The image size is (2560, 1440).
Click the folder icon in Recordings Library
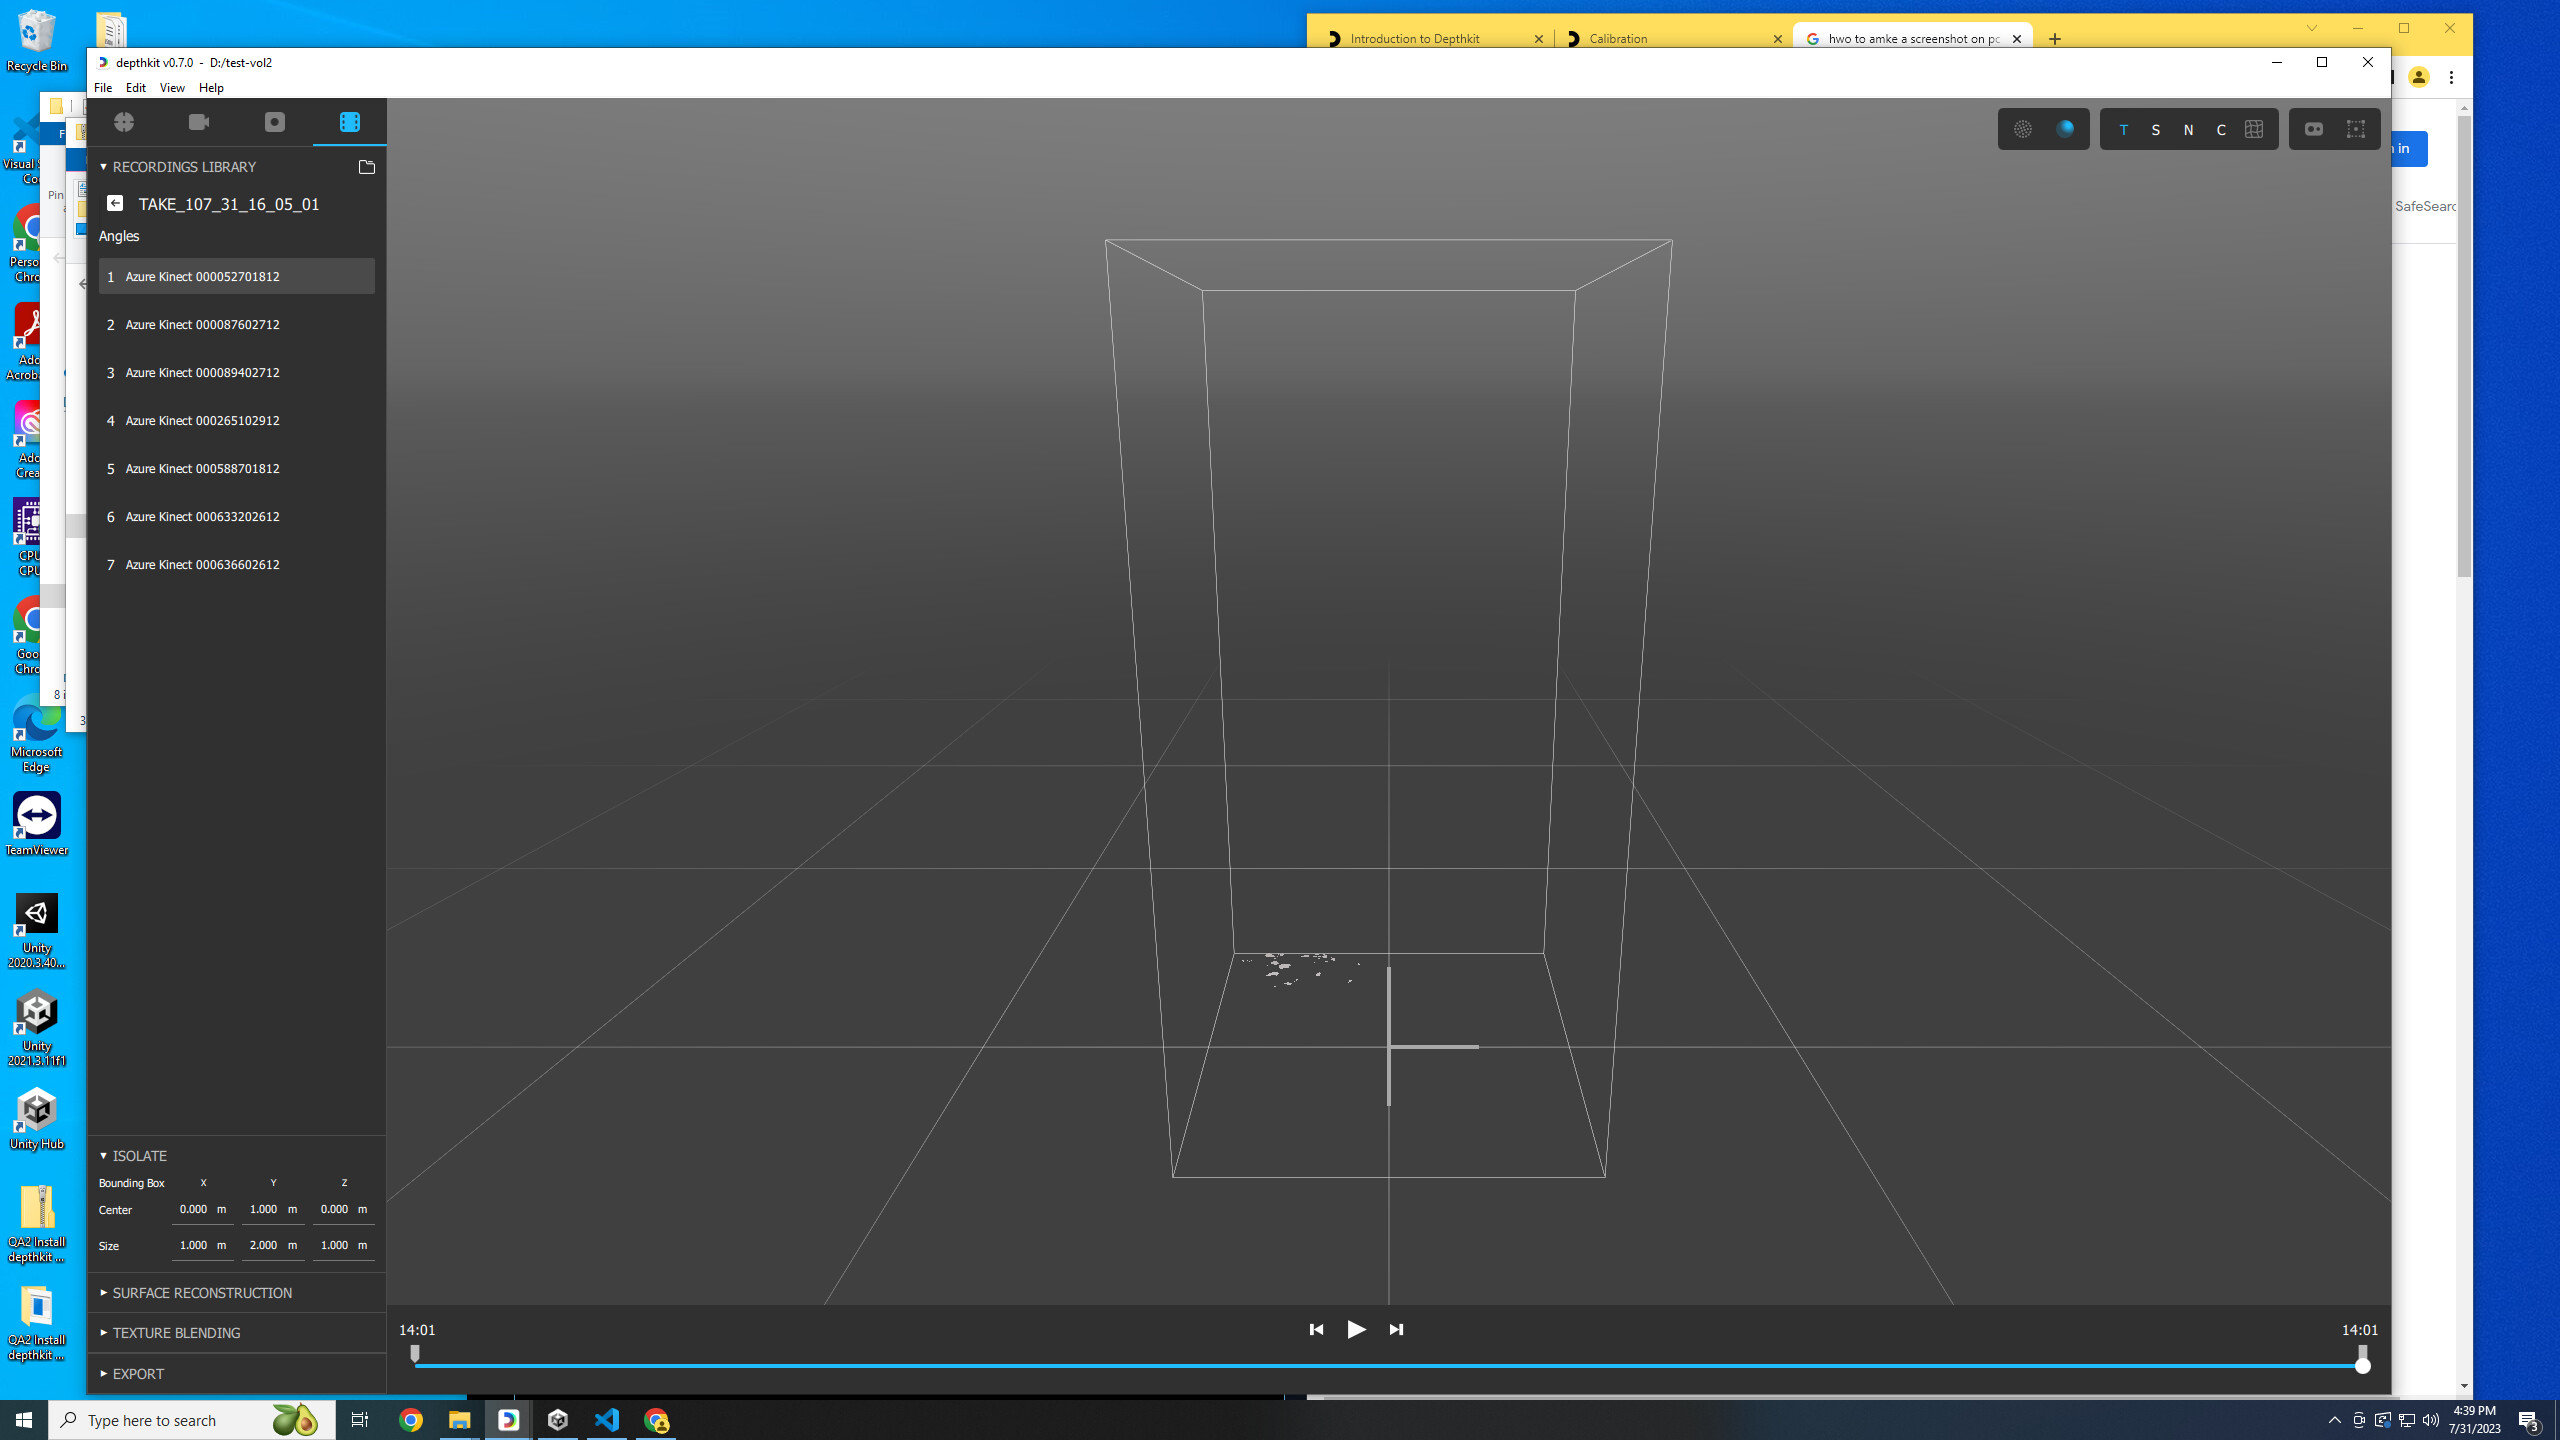pyautogui.click(x=366, y=167)
